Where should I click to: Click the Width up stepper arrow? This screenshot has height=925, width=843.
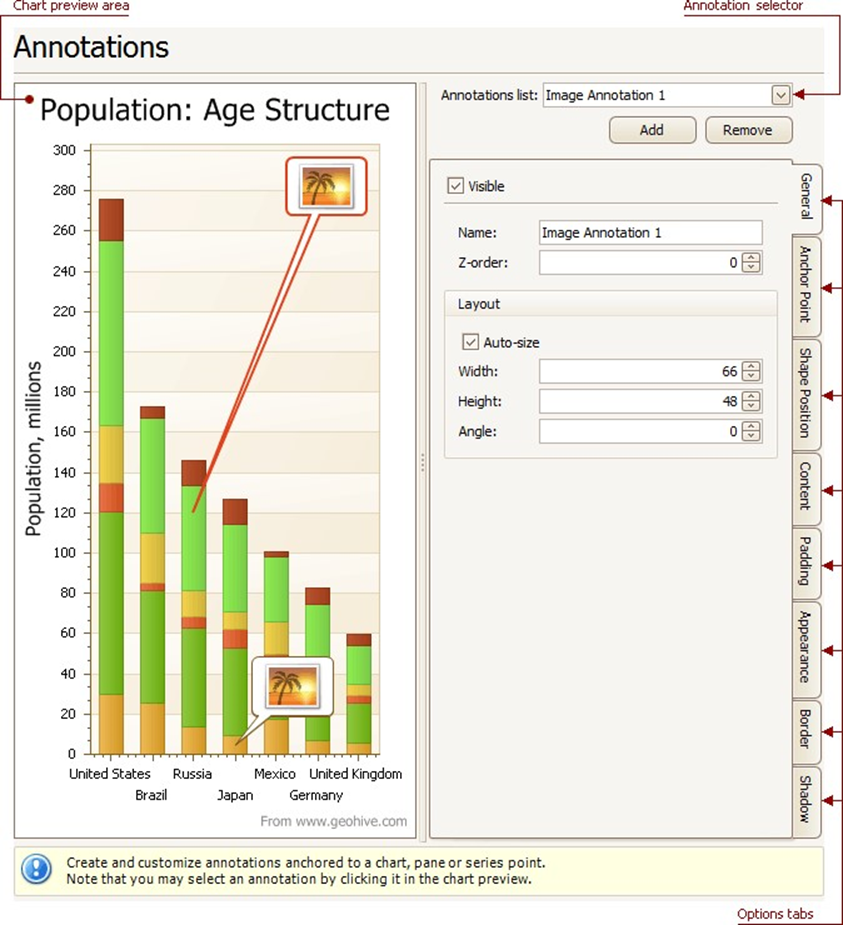coord(752,367)
